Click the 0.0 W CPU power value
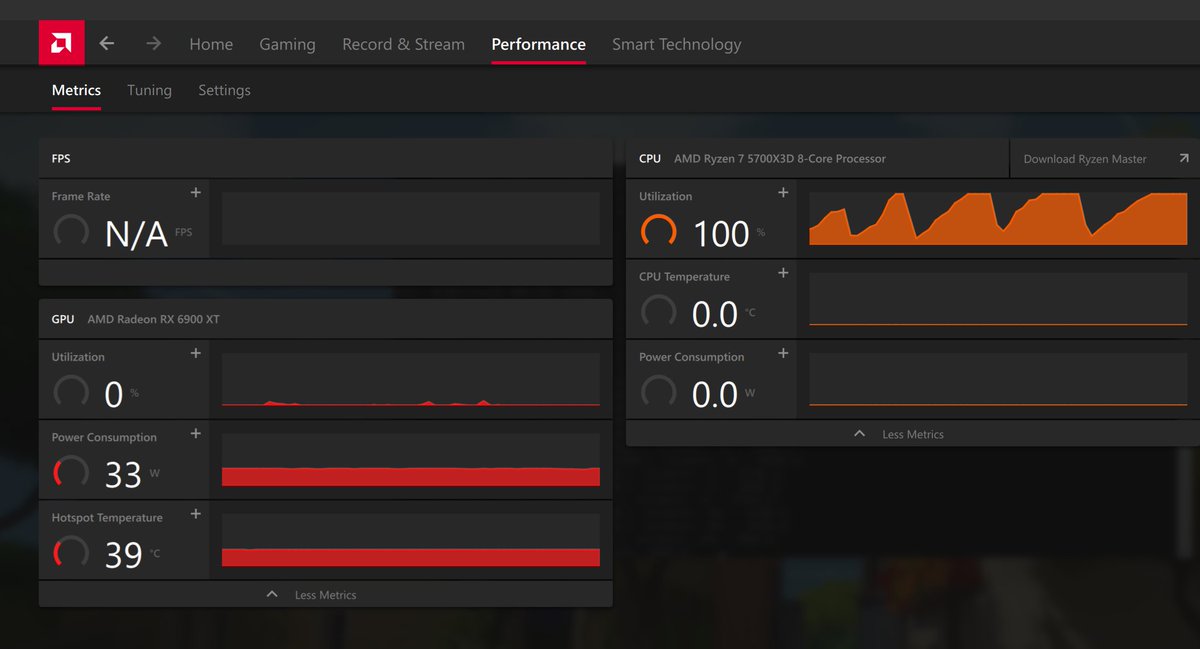The image size is (1200, 649). pos(715,395)
